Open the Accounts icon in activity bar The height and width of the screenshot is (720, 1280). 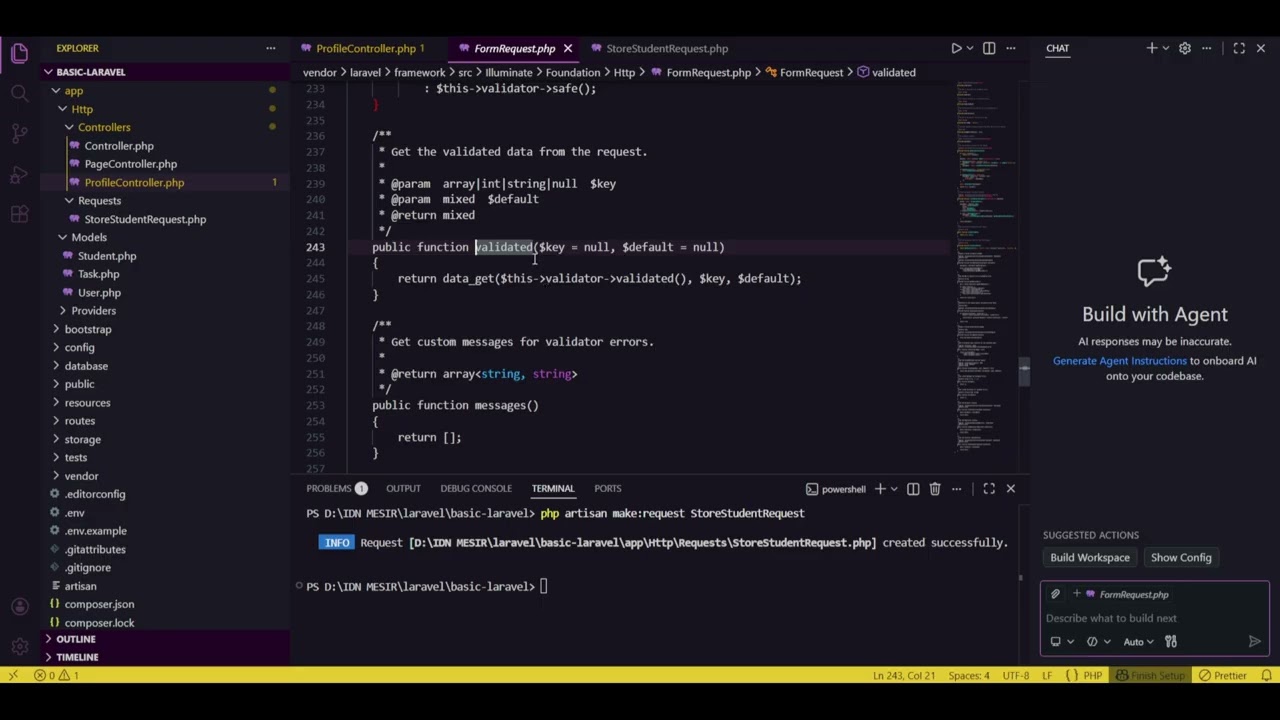coord(19,607)
